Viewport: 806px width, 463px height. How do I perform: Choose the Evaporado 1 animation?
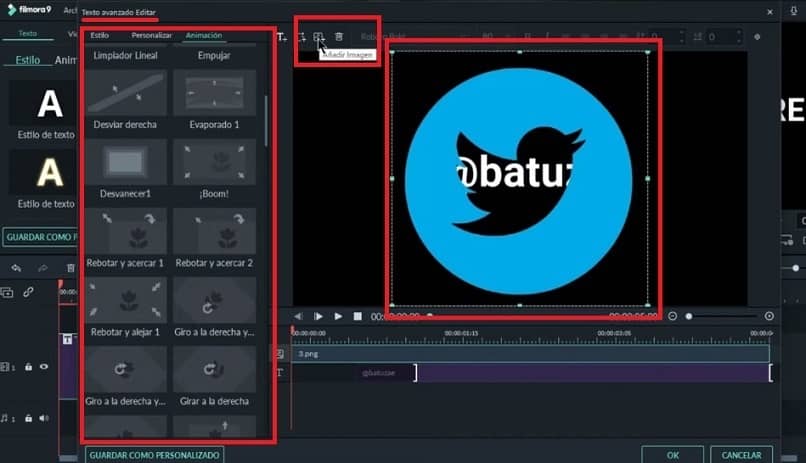(x=214, y=100)
